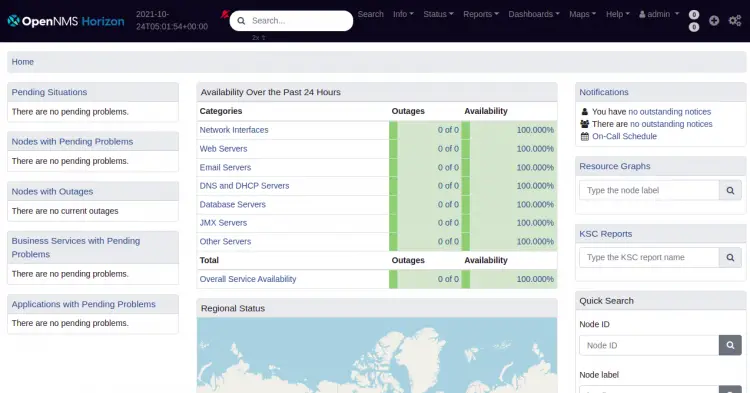
Task: Click the upper notification count badge
Action: [694, 15]
